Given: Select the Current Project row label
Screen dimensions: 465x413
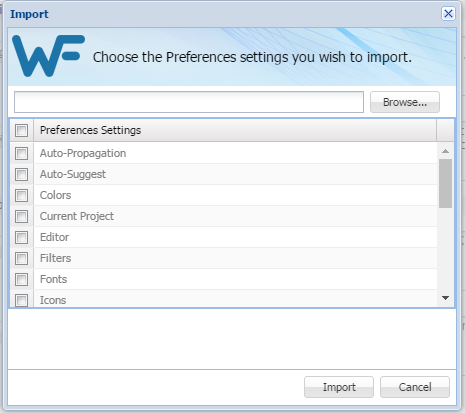Looking at the screenshot, I should (x=77, y=216).
